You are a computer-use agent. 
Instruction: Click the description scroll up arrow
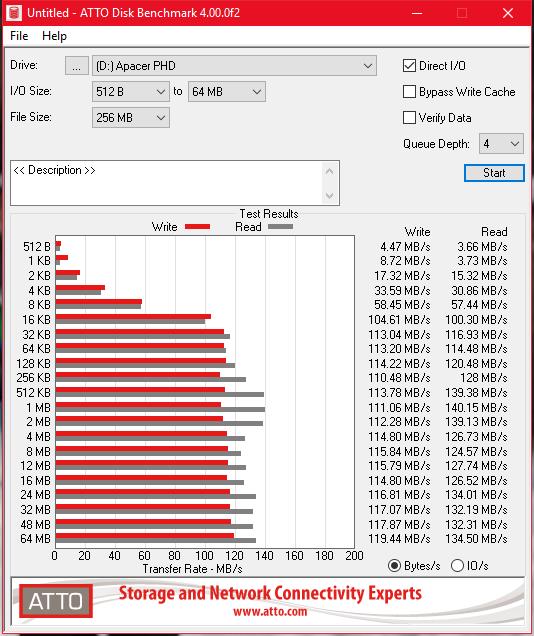pyautogui.click(x=330, y=172)
